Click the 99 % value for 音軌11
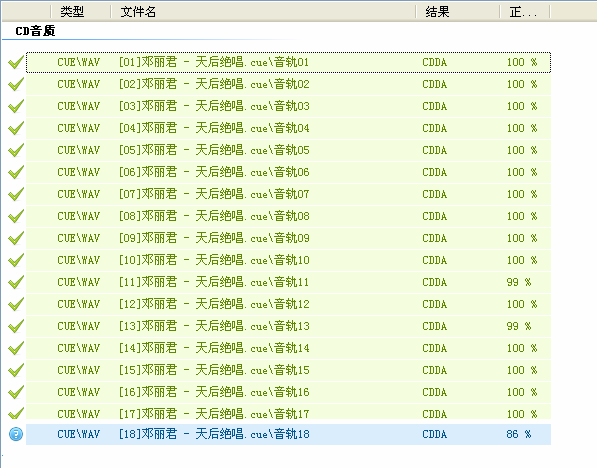Viewport: 597px width, 468px height. 519,283
